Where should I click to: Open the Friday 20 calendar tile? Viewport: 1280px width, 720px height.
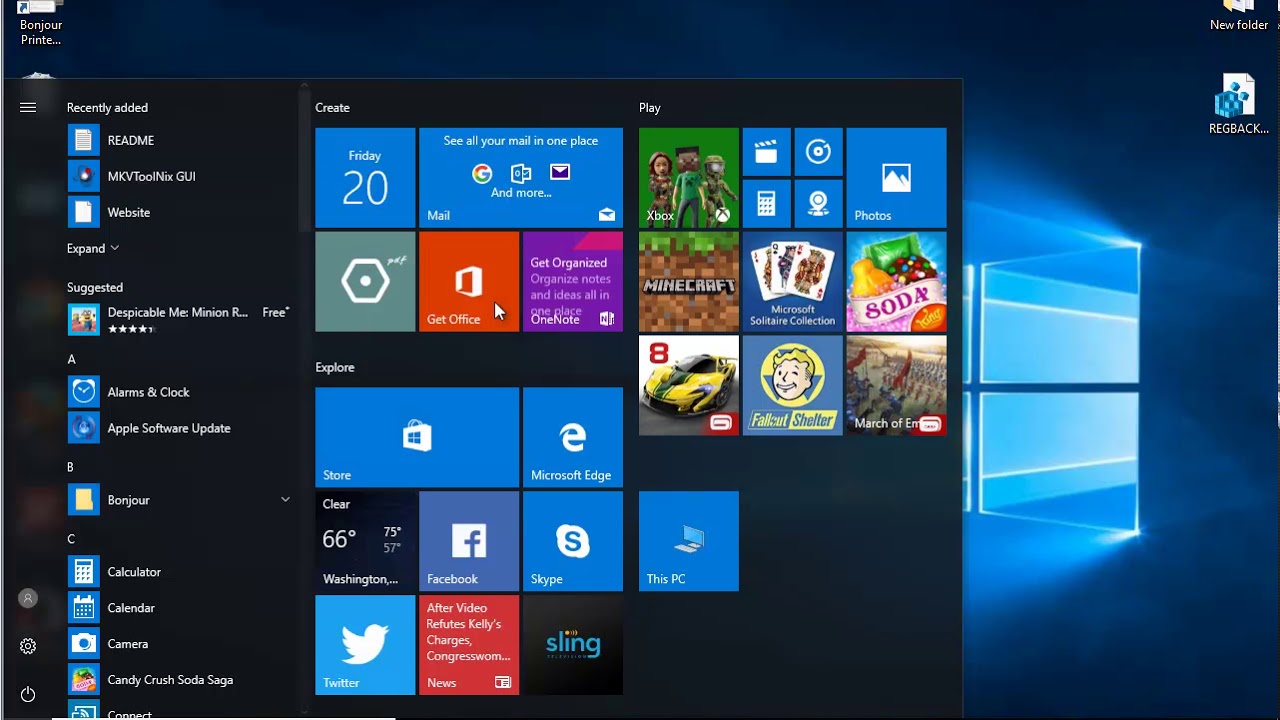click(x=365, y=178)
